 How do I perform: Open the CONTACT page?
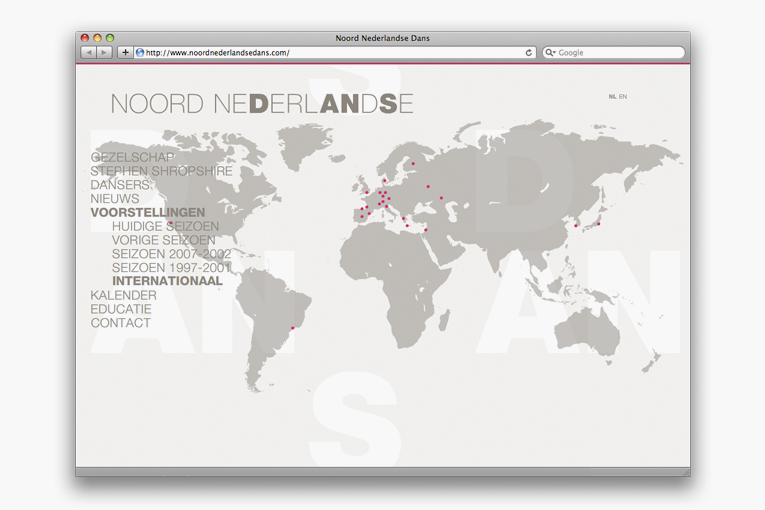pos(121,323)
